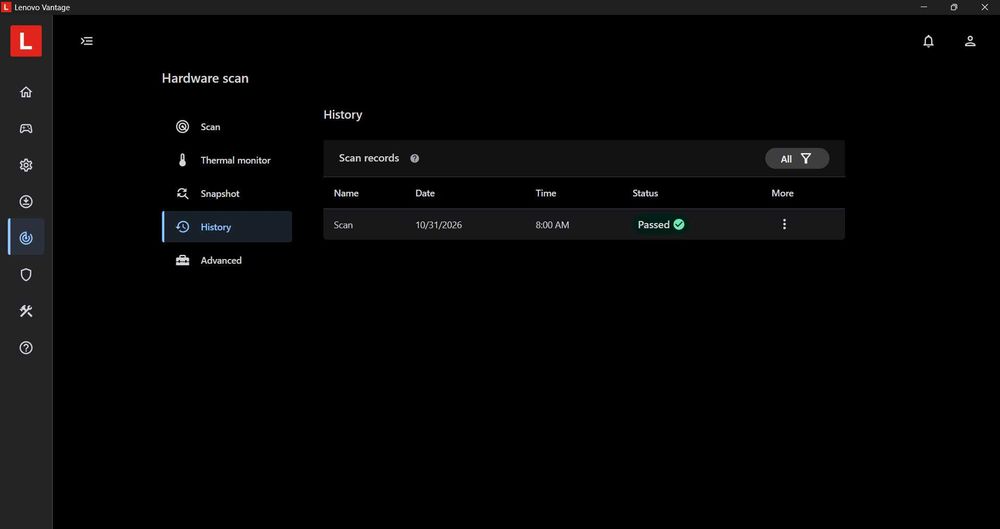Click the Passed status label
1000x529 pixels.
click(654, 225)
